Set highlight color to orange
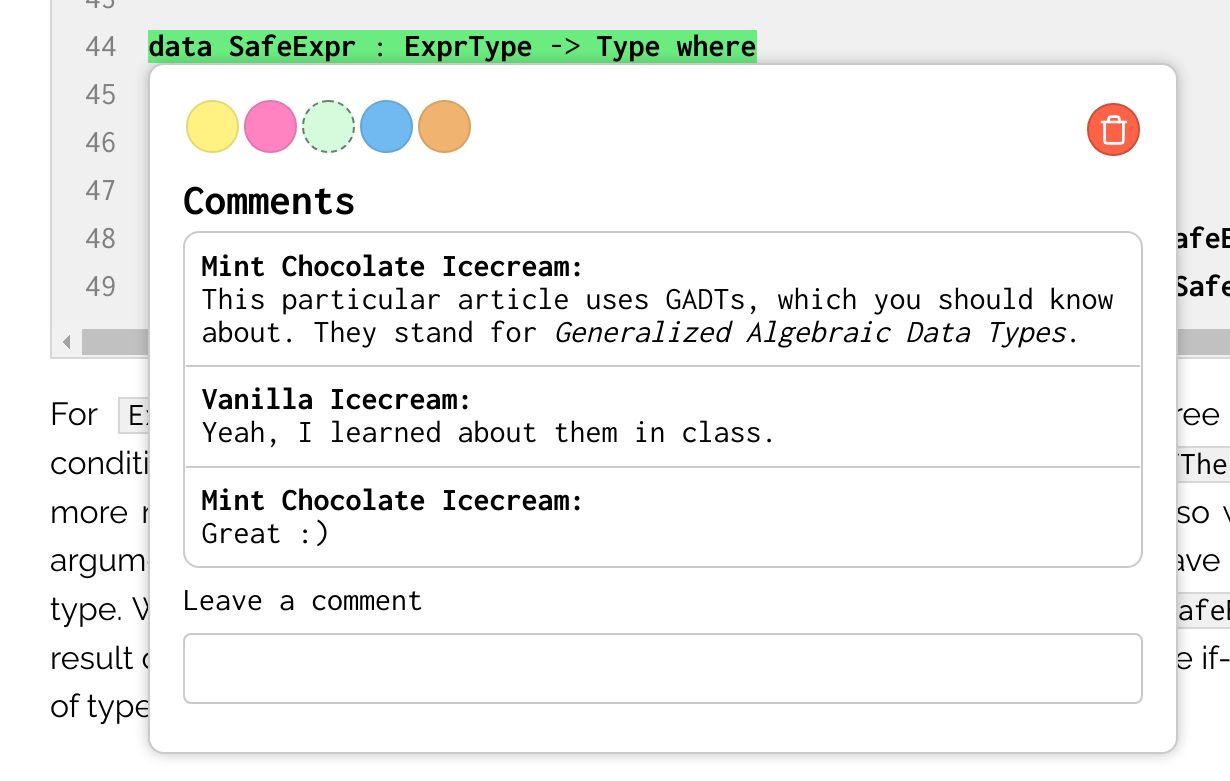The height and width of the screenshot is (781, 1230). click(444, 127)
